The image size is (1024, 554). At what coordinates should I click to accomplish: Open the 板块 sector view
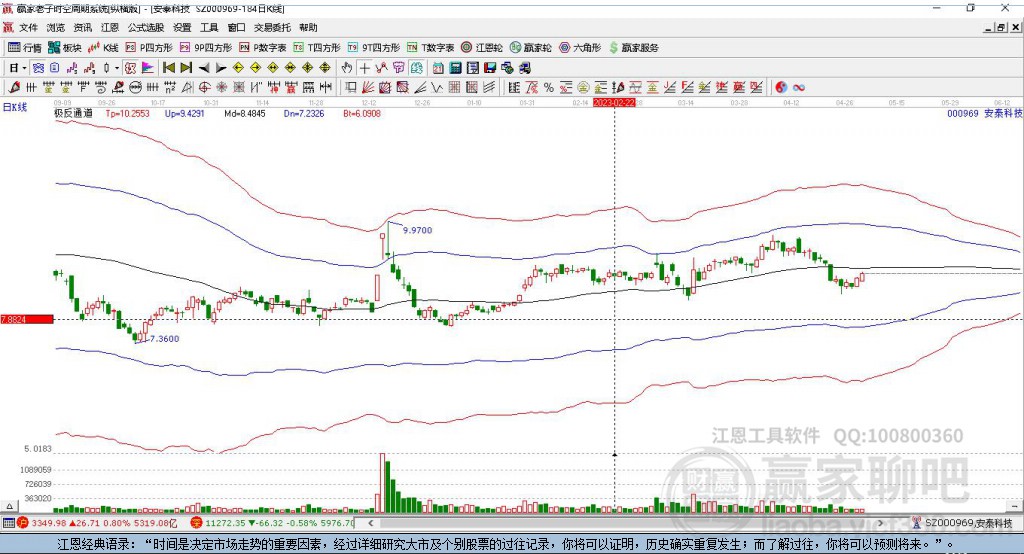(x=65, y=48)
